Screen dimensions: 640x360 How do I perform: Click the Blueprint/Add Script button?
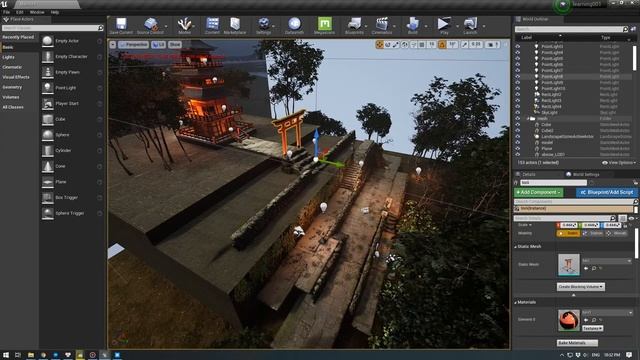(607, 192)
